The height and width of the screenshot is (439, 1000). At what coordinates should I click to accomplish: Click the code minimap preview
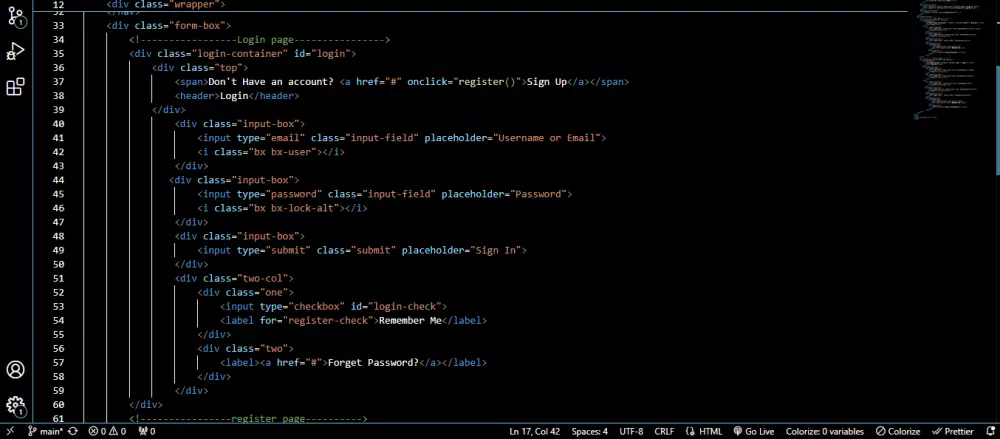(949, 61)
